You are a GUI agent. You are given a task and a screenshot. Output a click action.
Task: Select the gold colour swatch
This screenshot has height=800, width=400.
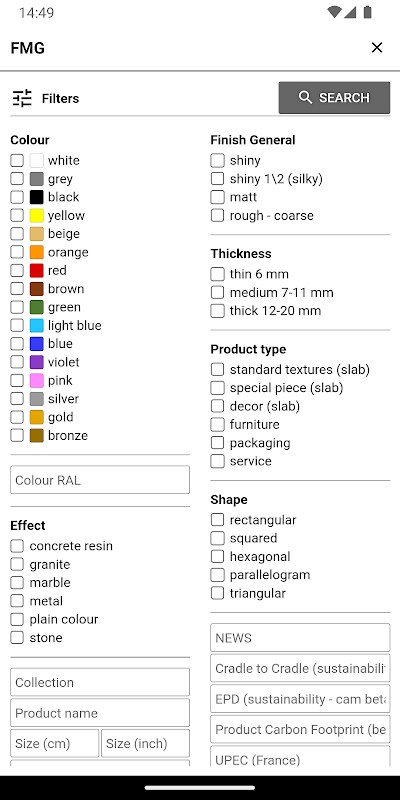(x=36, y=417)
